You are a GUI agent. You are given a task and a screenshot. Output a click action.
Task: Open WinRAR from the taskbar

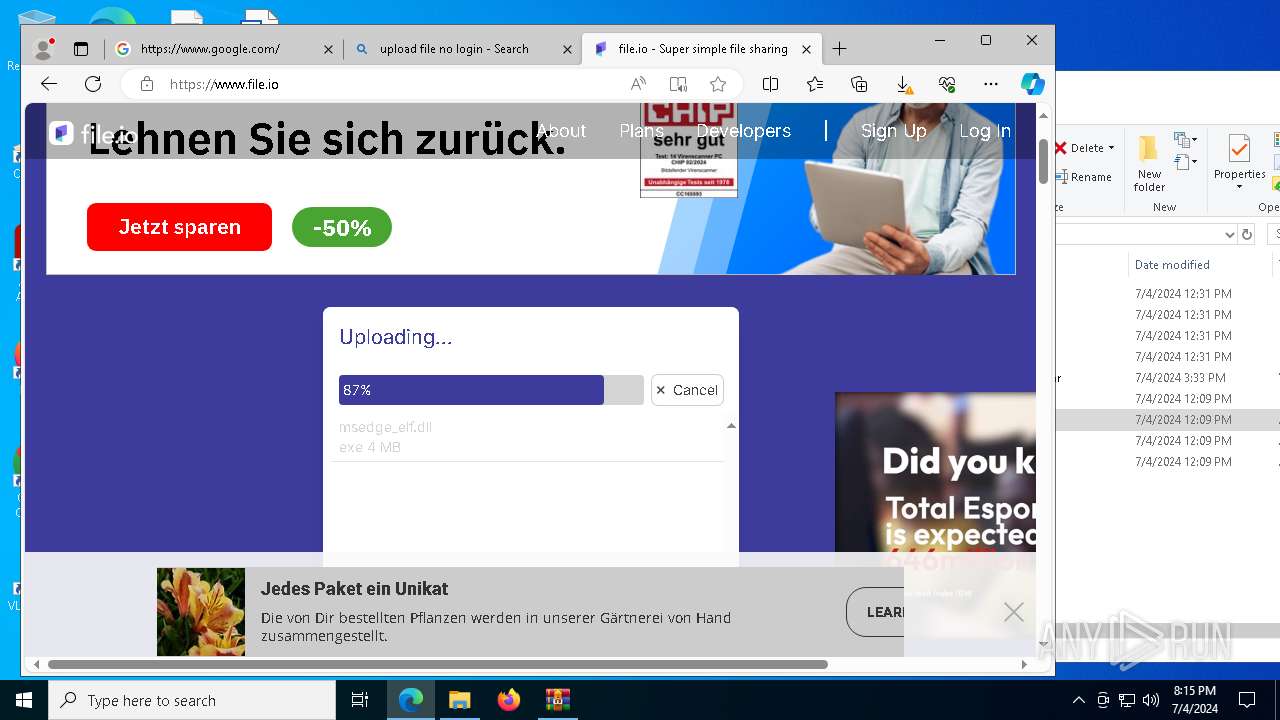pos(557,700)
